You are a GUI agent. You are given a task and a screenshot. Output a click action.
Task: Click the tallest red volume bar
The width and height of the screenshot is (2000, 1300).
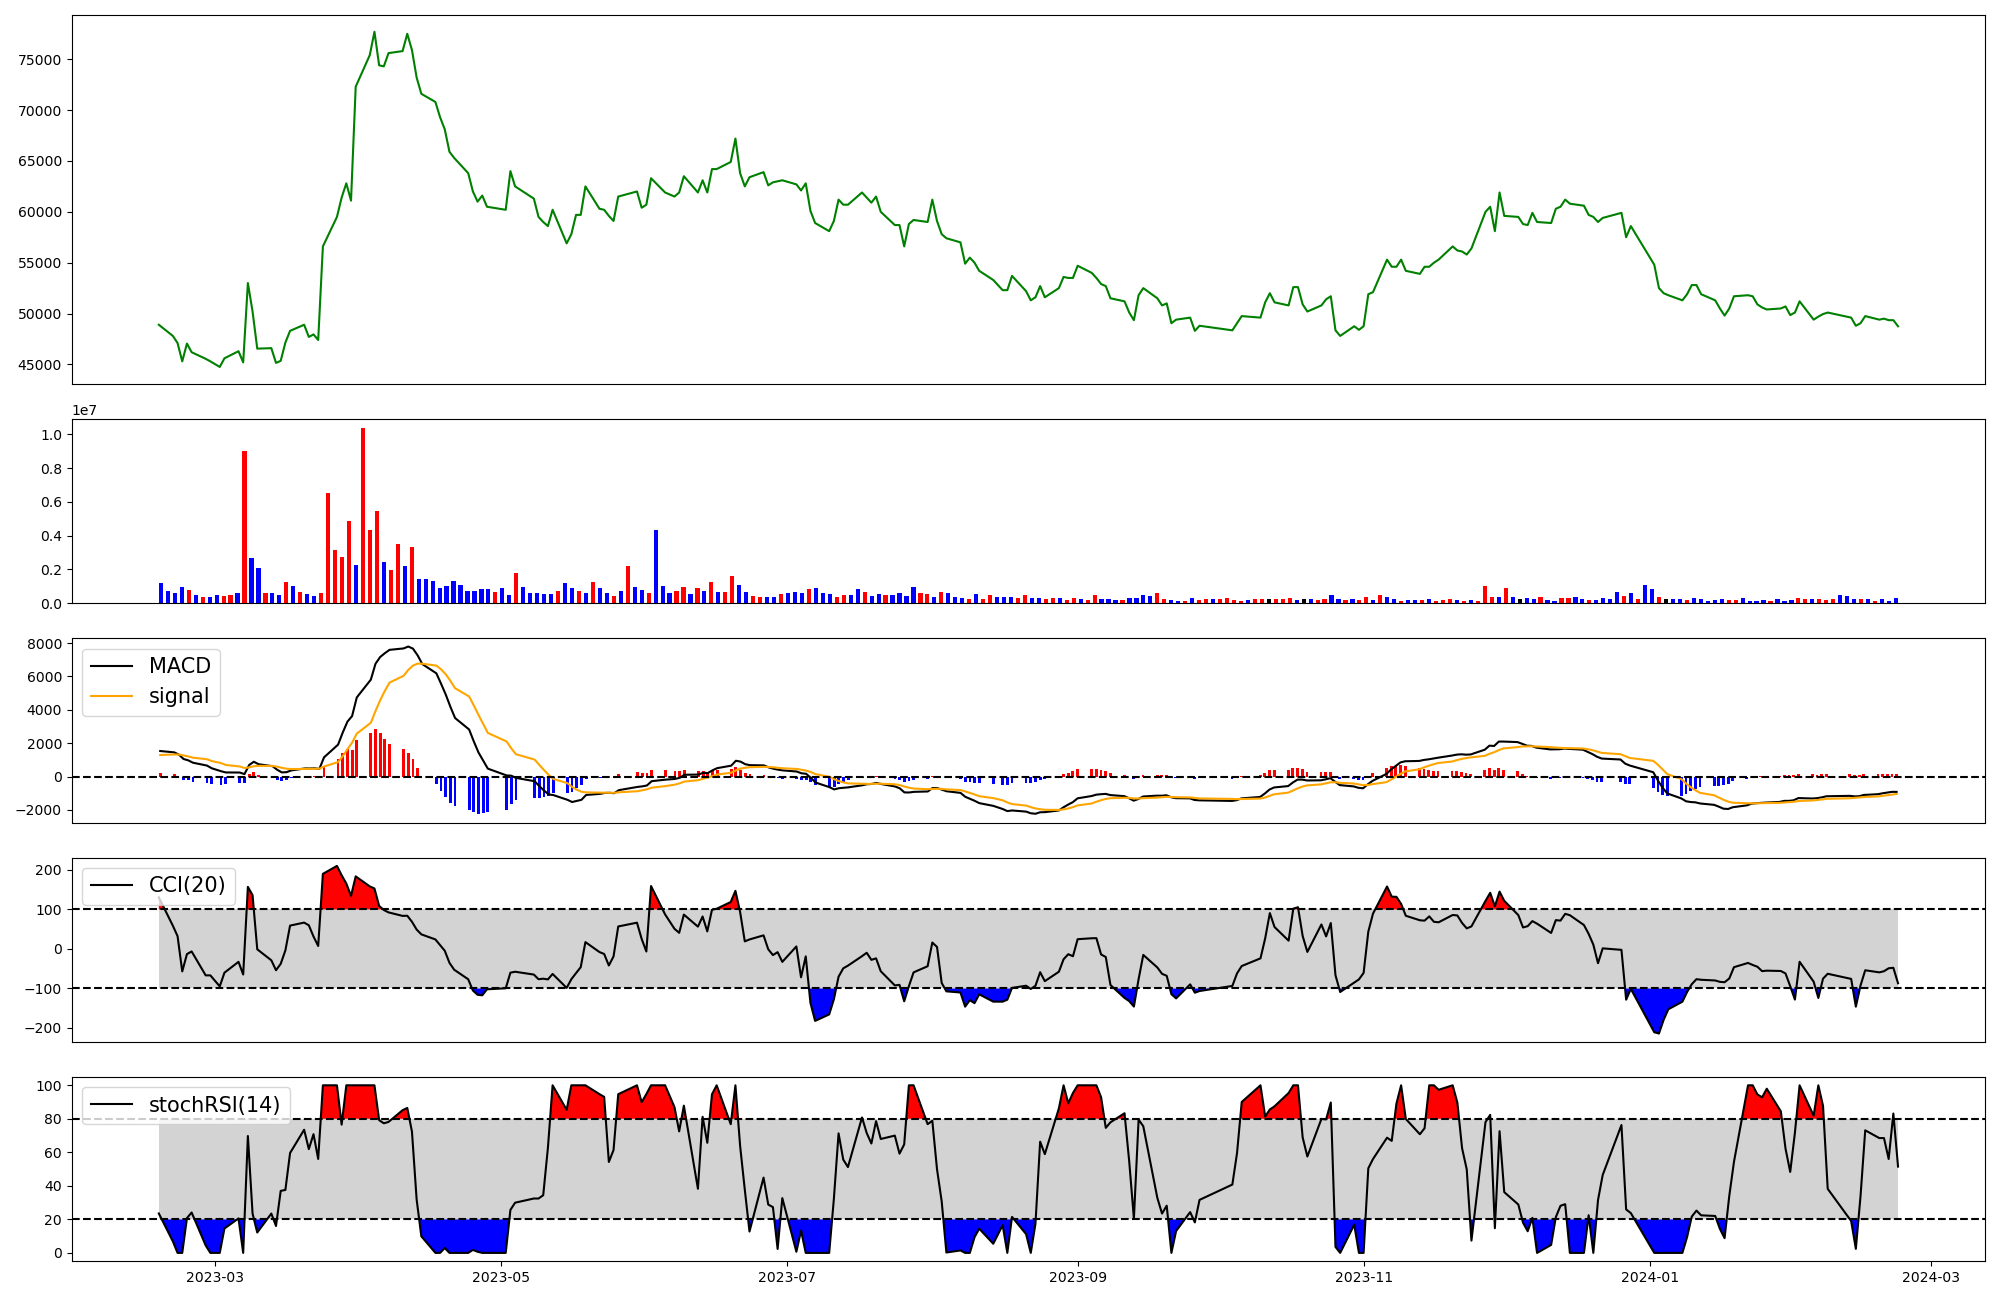pyautogui.click(x=363, y=515)
